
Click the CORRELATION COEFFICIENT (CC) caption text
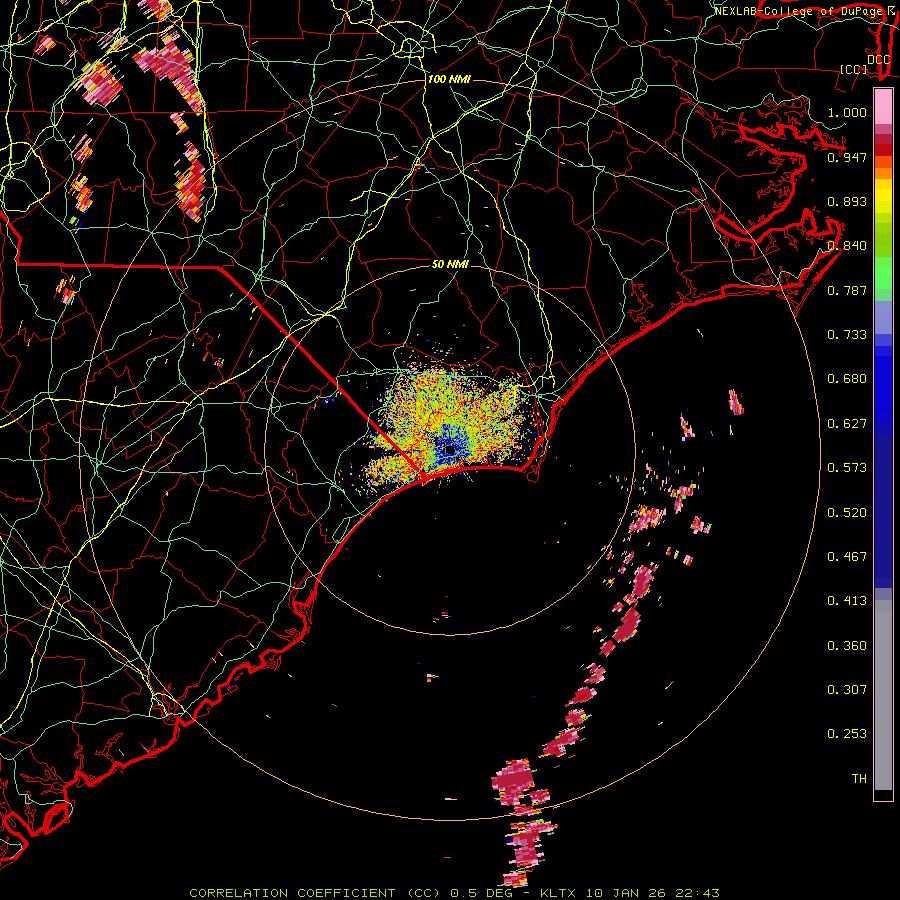point(315,893)
